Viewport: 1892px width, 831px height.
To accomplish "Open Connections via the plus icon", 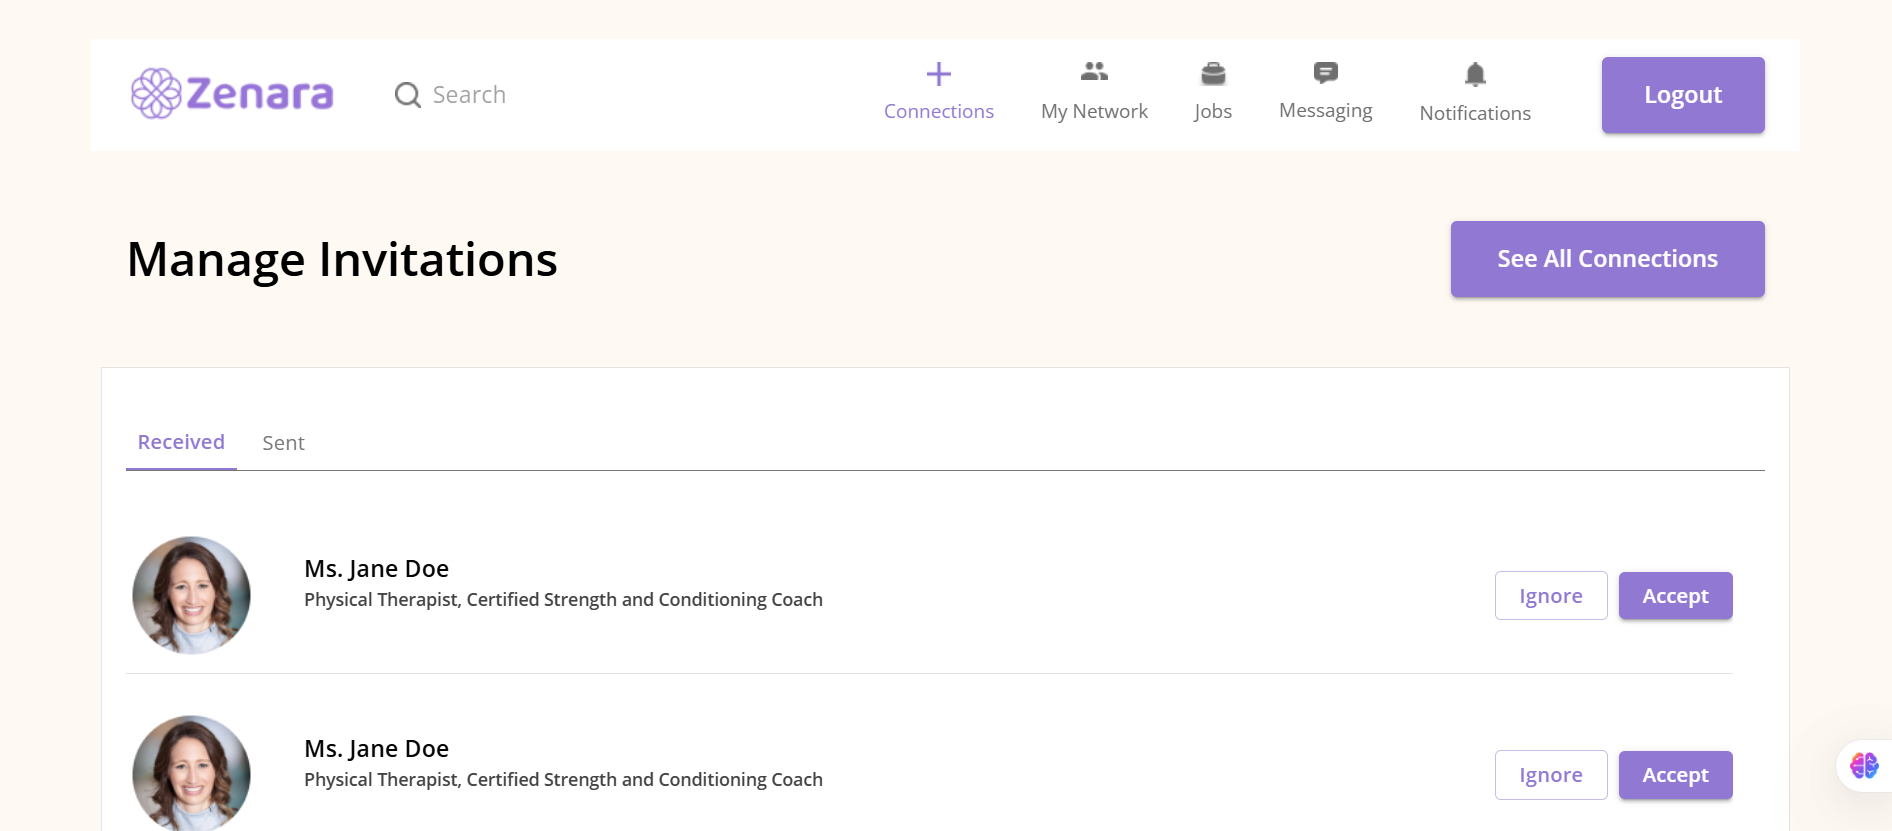I will pyautogui.click(x=938, y=74).
